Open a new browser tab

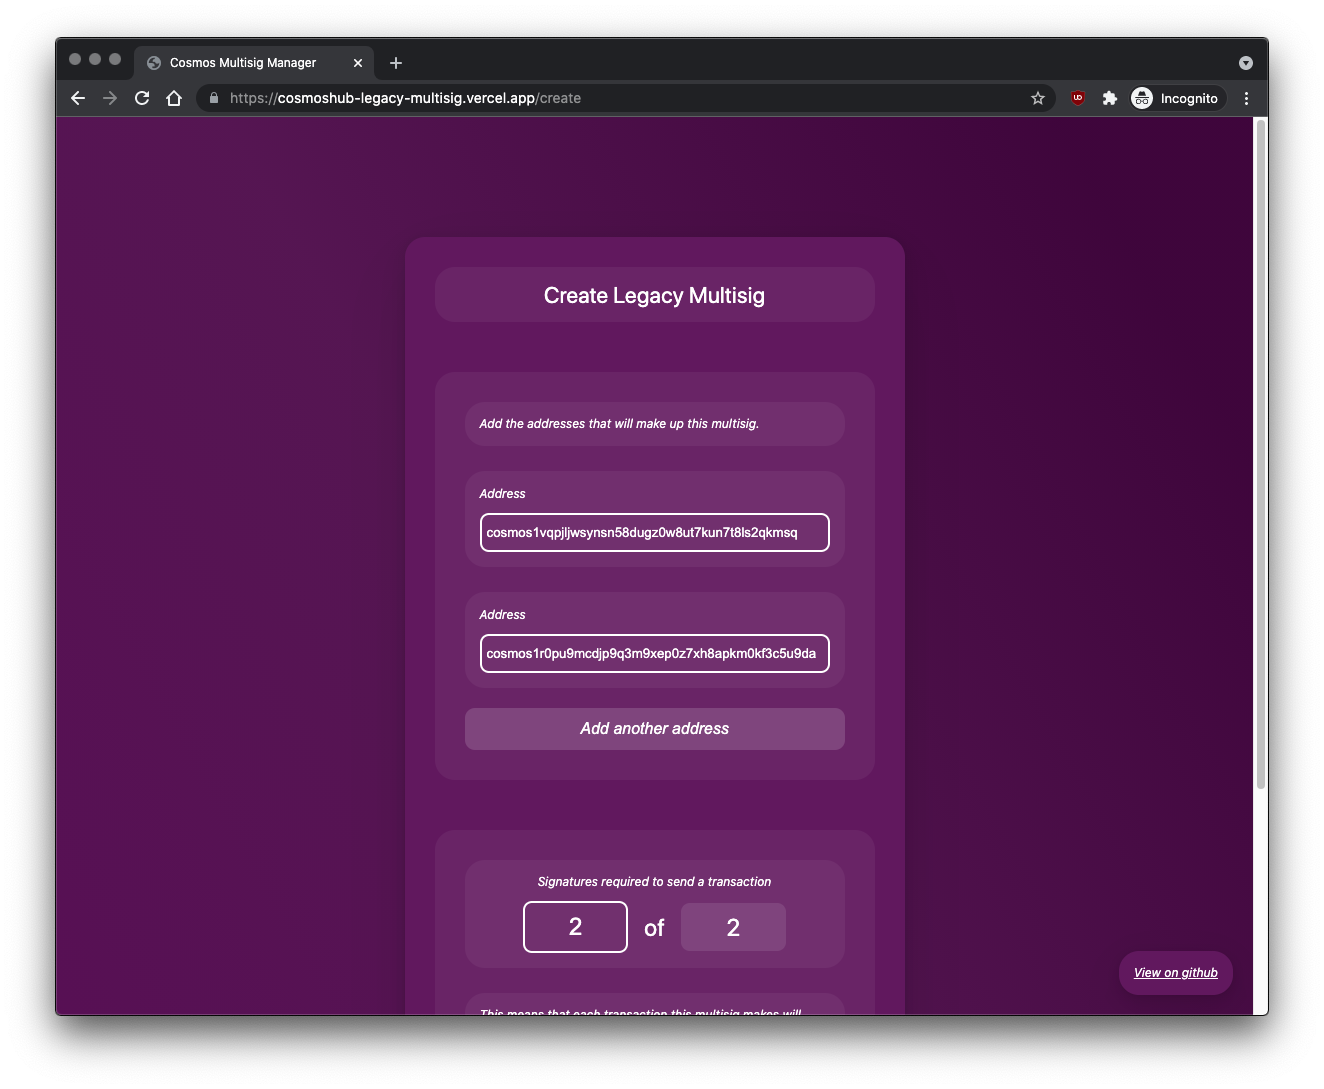point(395,62)
